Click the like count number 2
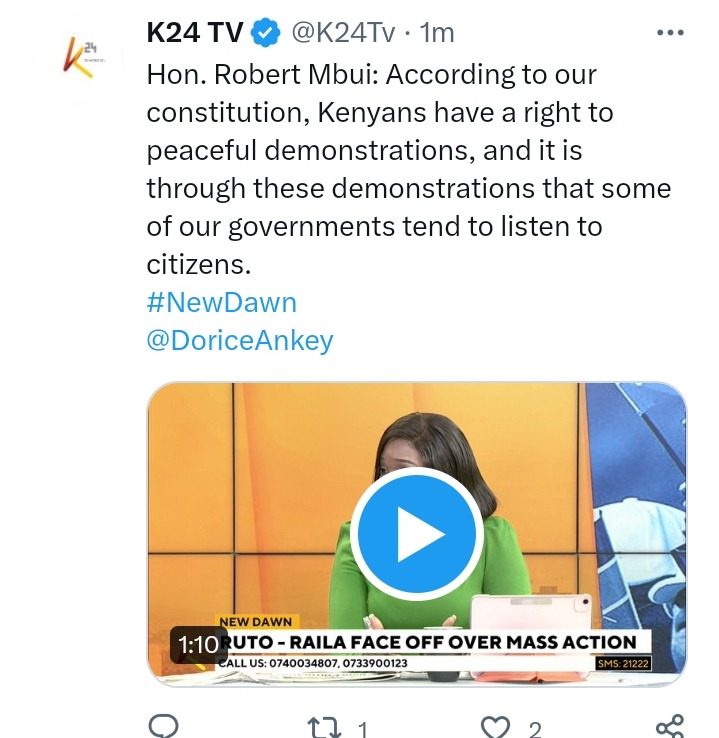Screen dimensions: 719x738 (535, 730)
